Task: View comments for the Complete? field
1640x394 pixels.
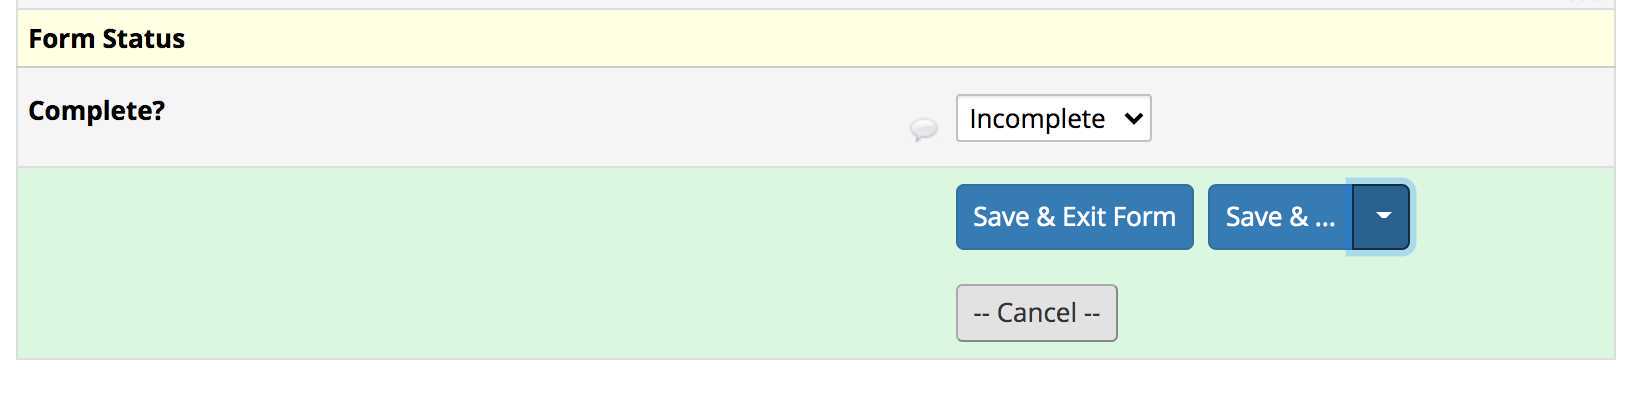Action: click(923, 129)
